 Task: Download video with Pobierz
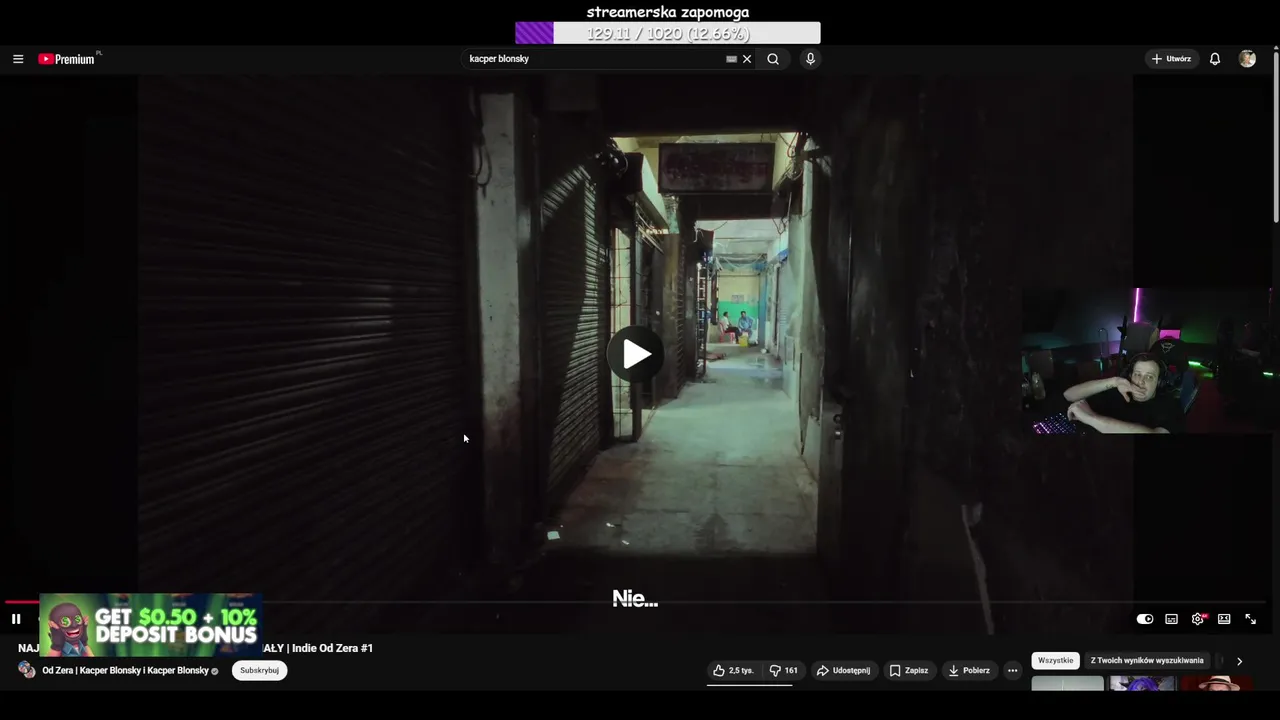point(969,670)
